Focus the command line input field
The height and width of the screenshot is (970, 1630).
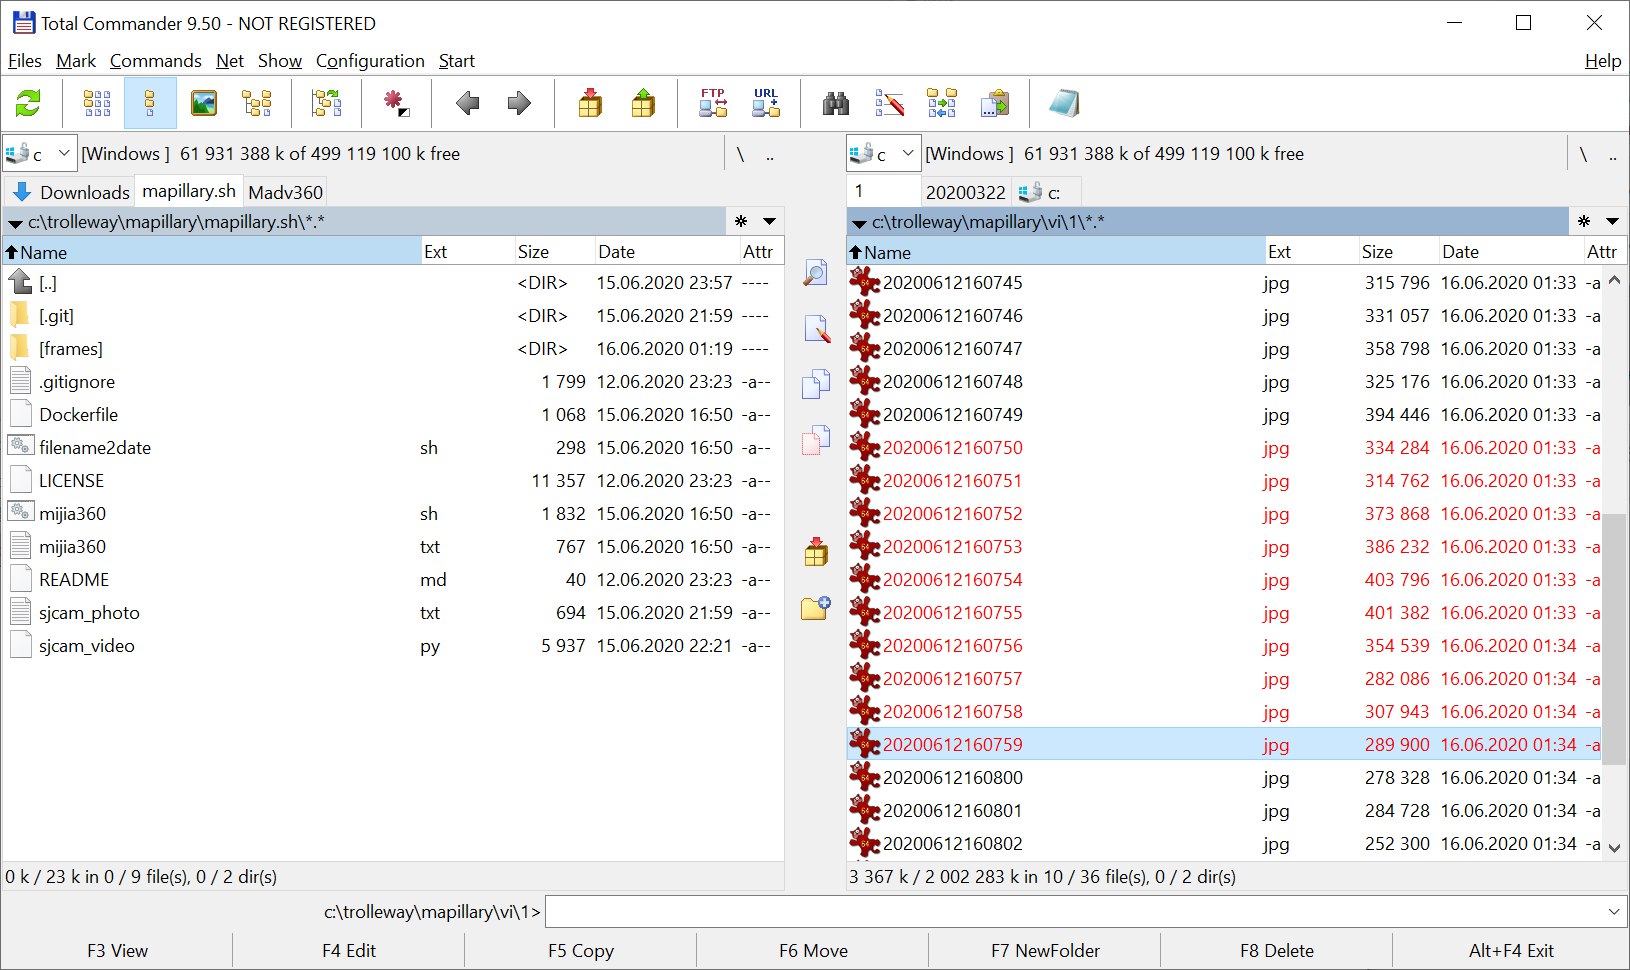[x=1074, y=911]
